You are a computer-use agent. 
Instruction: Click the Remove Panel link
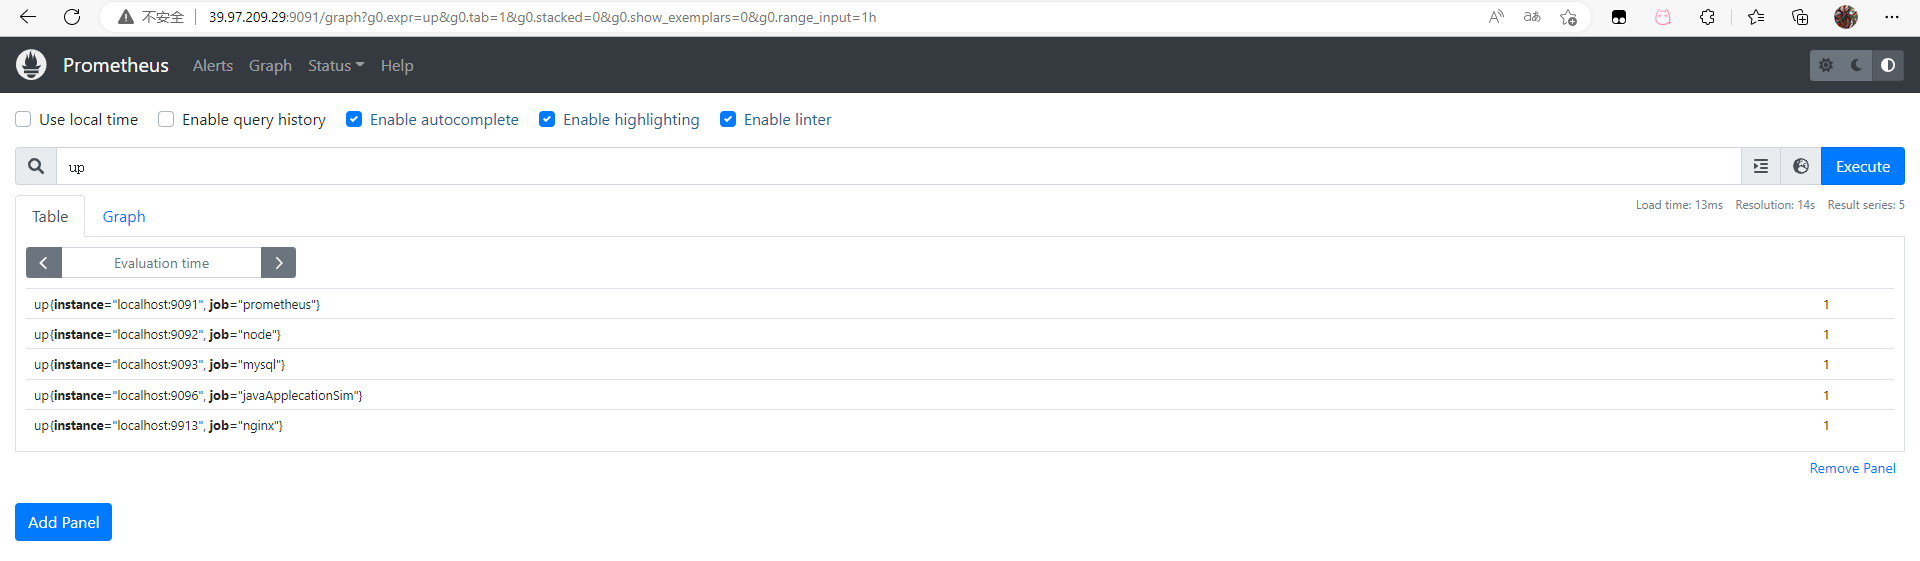click(1852, 468)
